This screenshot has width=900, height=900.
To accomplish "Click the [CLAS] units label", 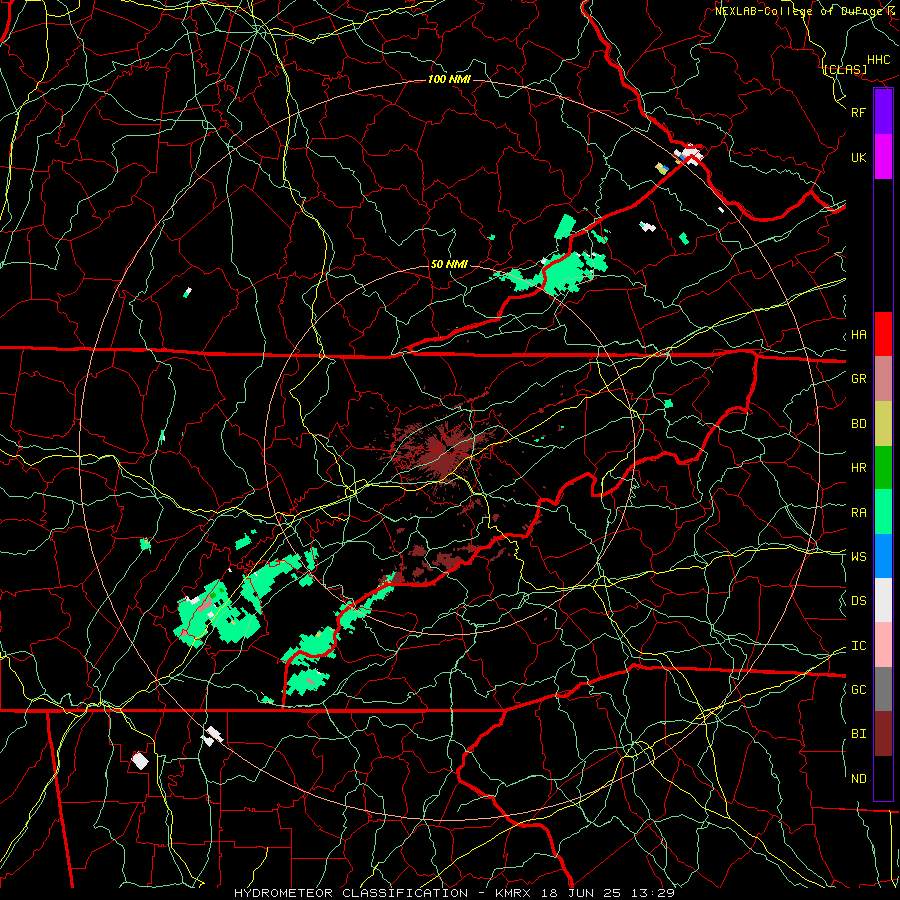I will point(845,69).
